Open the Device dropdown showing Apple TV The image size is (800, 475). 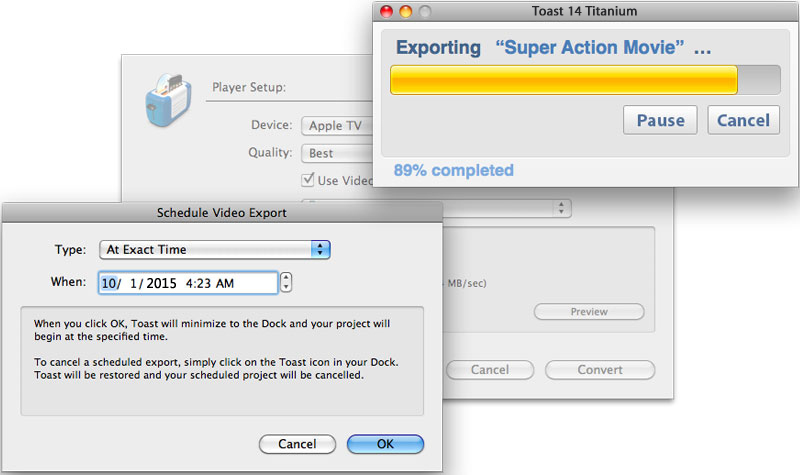click(336, 126)
